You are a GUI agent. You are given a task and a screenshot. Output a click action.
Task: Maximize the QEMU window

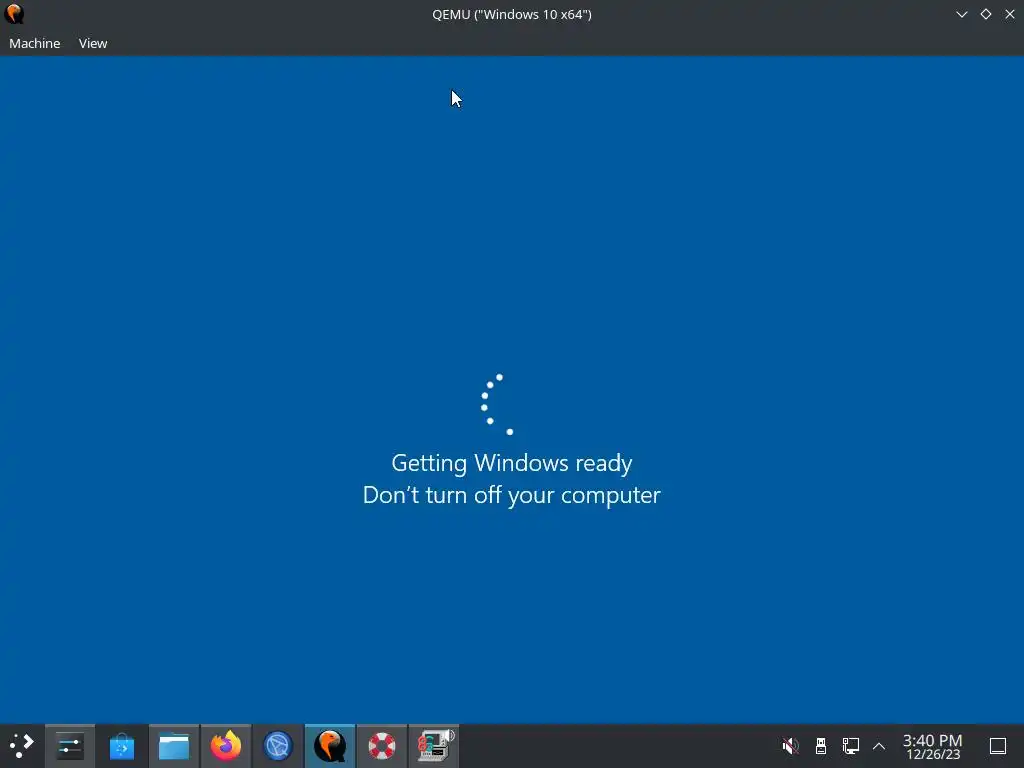point(986,14)
